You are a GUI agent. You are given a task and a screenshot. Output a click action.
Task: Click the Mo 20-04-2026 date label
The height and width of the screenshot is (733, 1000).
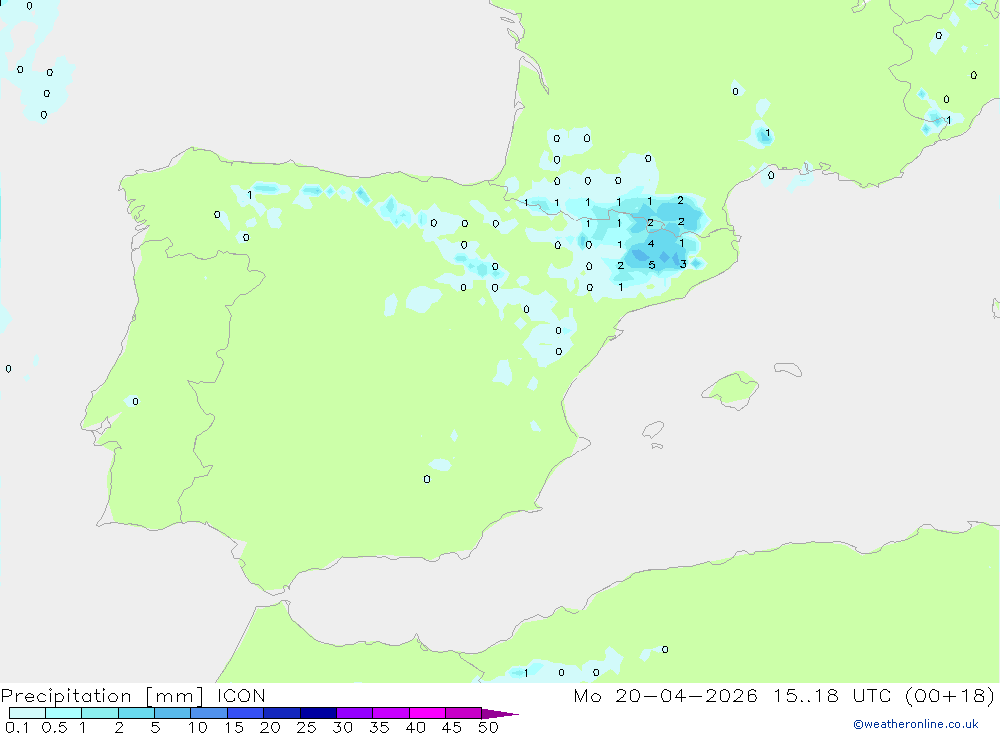(x=665, y=695)
